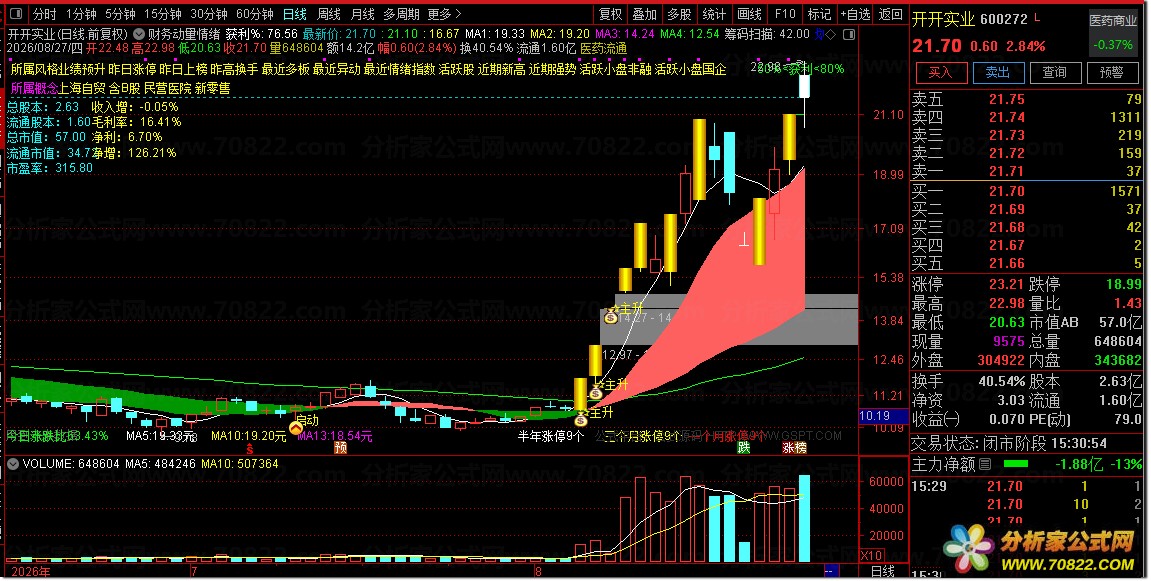Toggle the left sidebar panel icon
The width and height of the screenshot is (1151, 581).
pos(16,14)
